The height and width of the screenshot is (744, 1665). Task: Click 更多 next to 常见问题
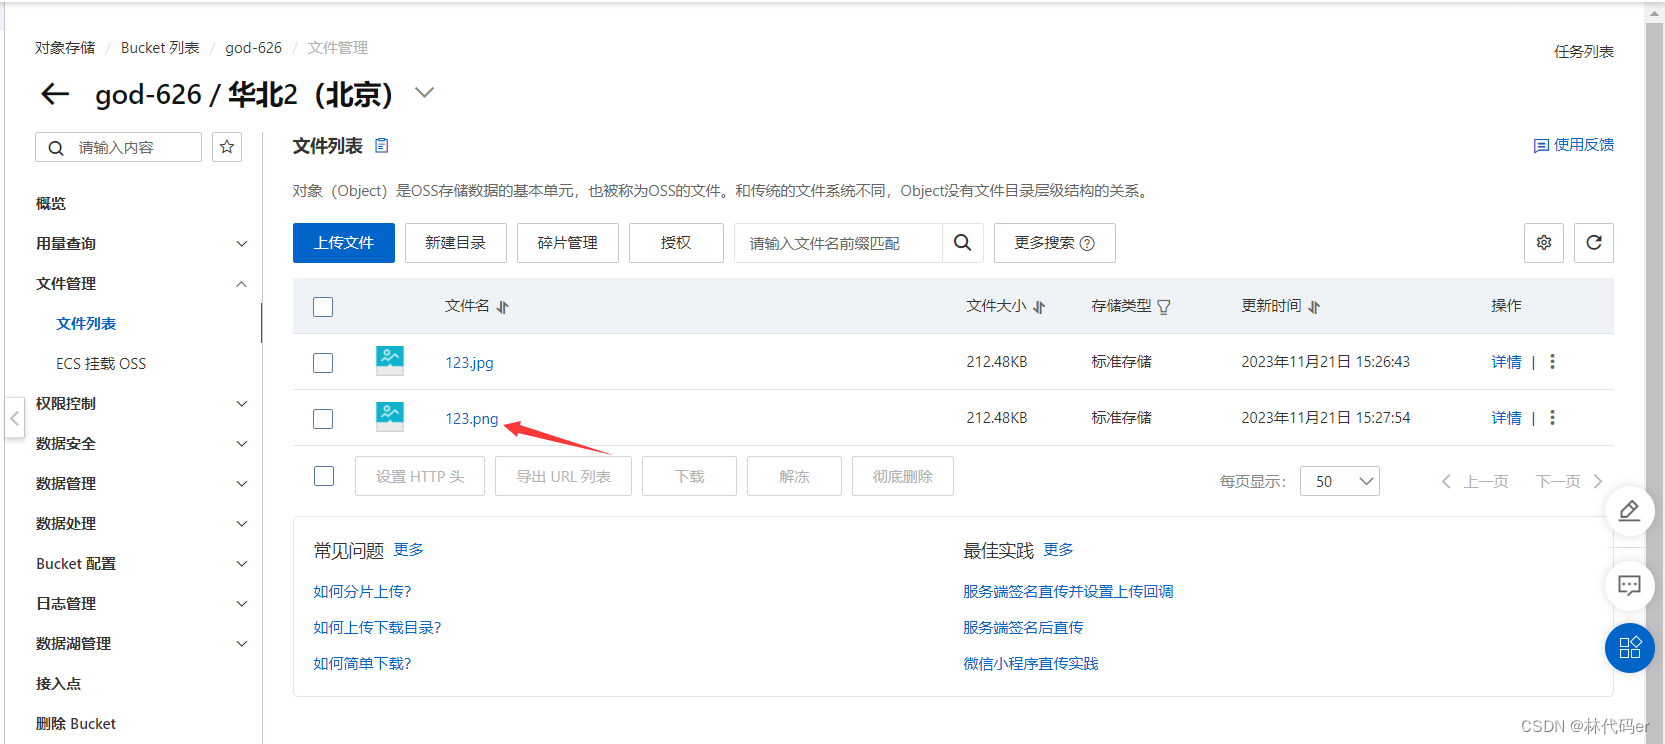(409, 550)
